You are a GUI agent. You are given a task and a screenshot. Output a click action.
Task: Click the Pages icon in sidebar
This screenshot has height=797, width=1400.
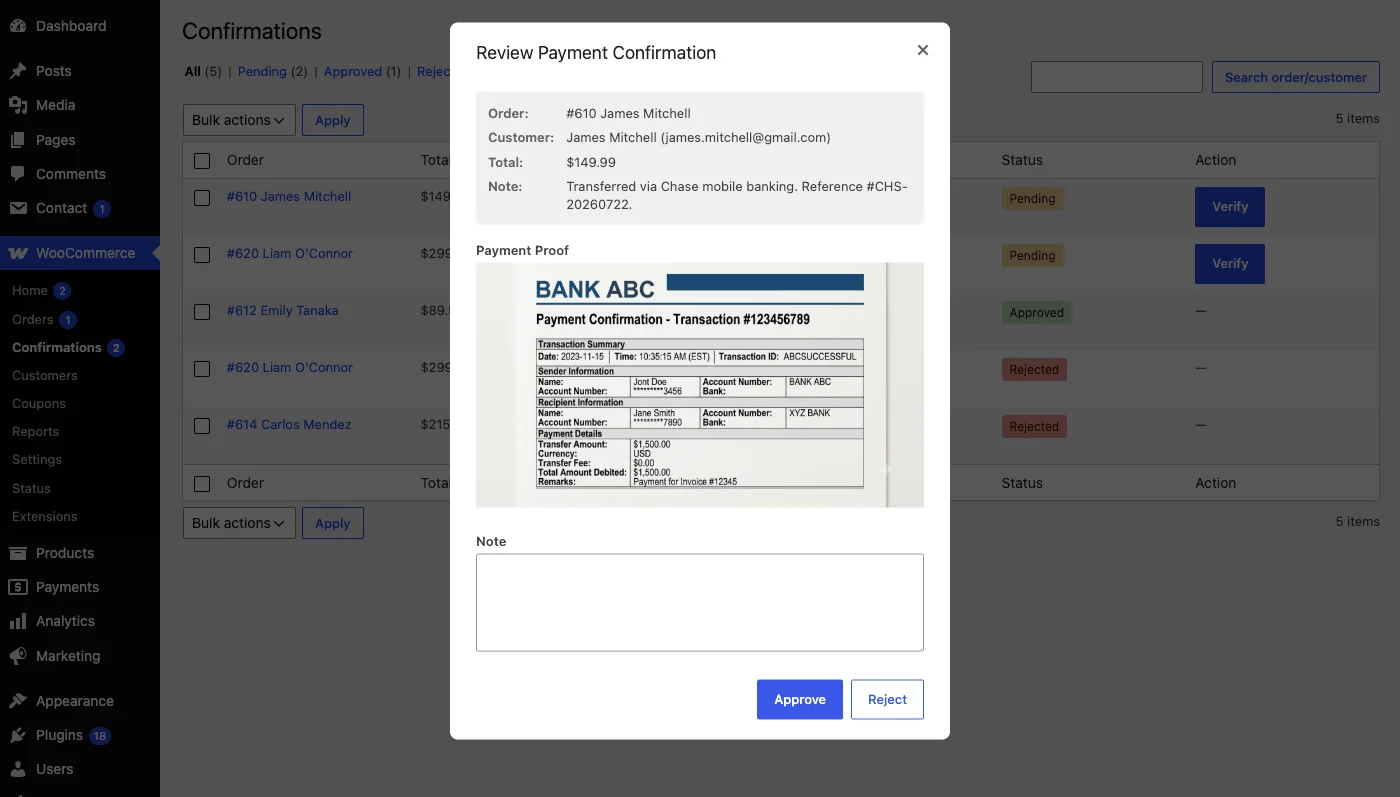click(18, 140)
